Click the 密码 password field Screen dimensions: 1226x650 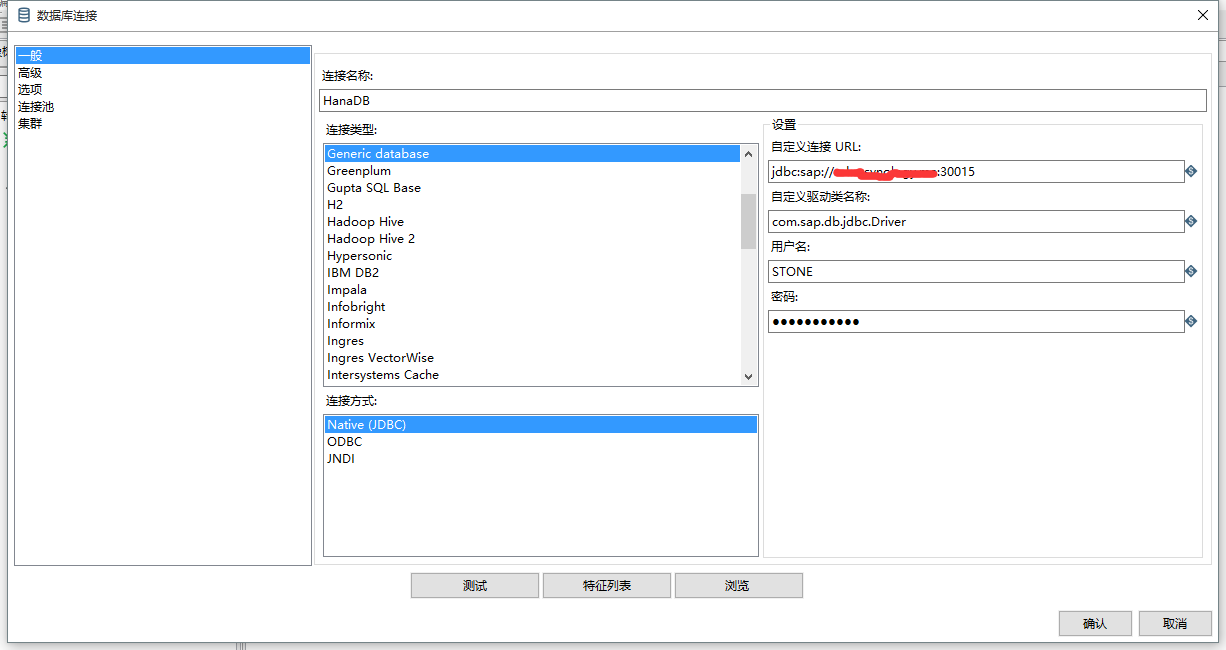[976, 322]
